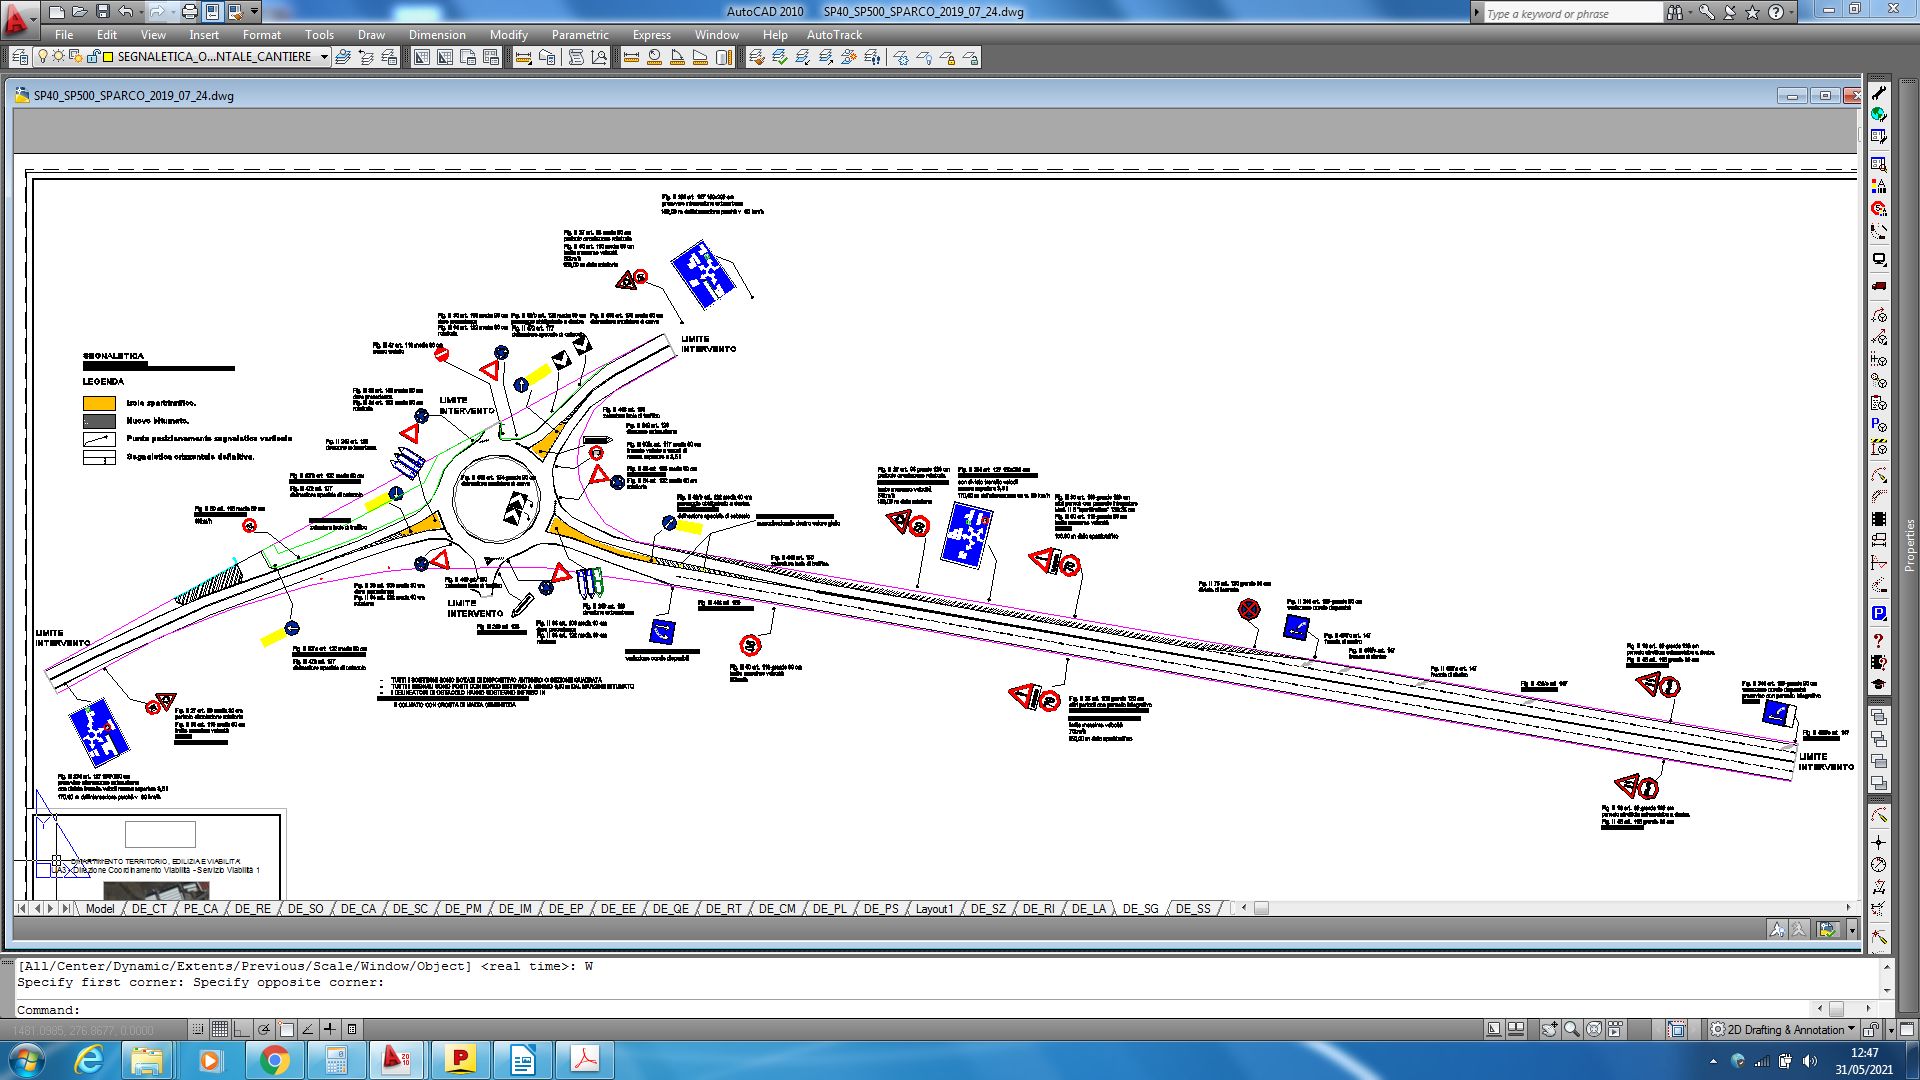Screen dimensions: 1920x1080
Task: Click last layout tab navigation arrow
Action: point(66,908)
